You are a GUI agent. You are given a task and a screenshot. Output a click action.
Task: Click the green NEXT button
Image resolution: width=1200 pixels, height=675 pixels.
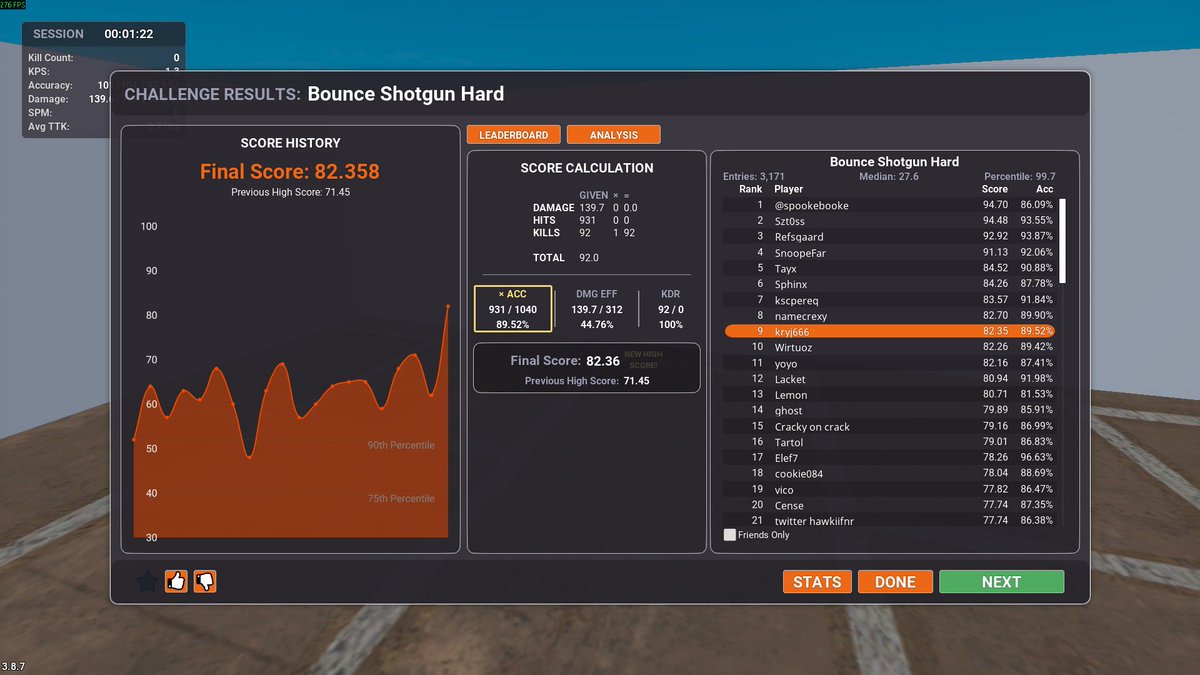(1001, 582)
